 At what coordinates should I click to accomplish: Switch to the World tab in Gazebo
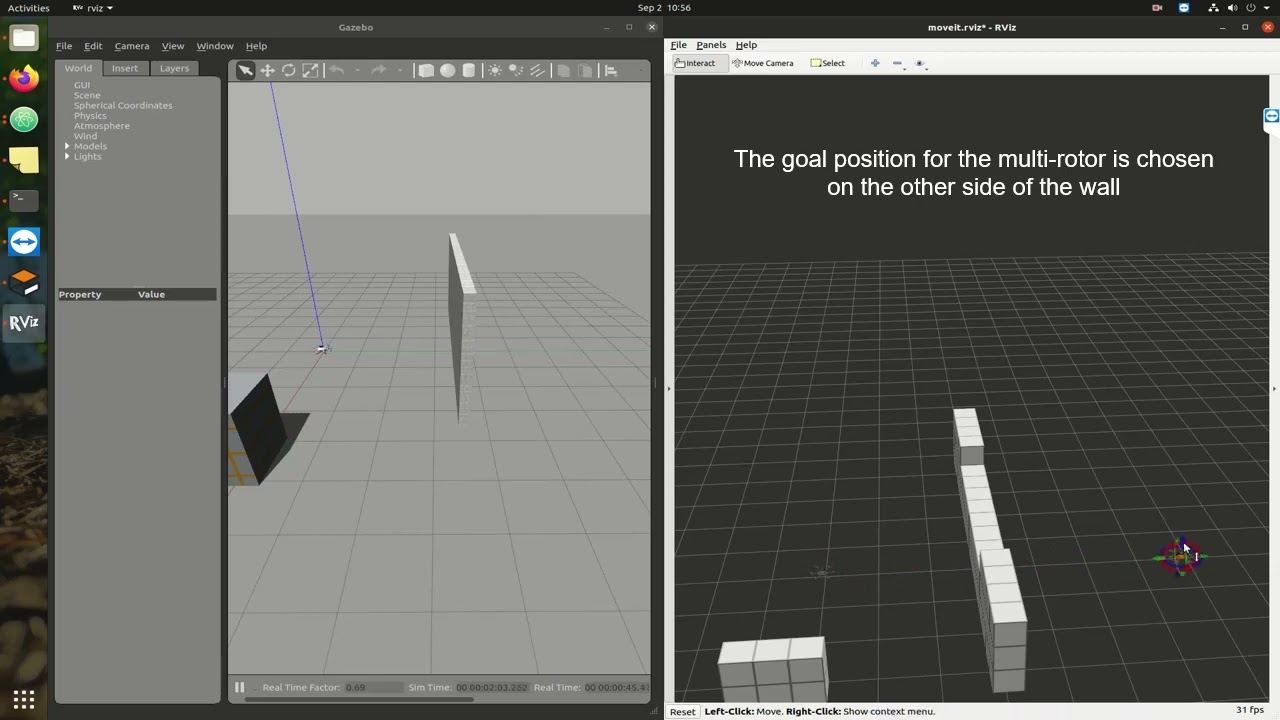tap(78, 68)
